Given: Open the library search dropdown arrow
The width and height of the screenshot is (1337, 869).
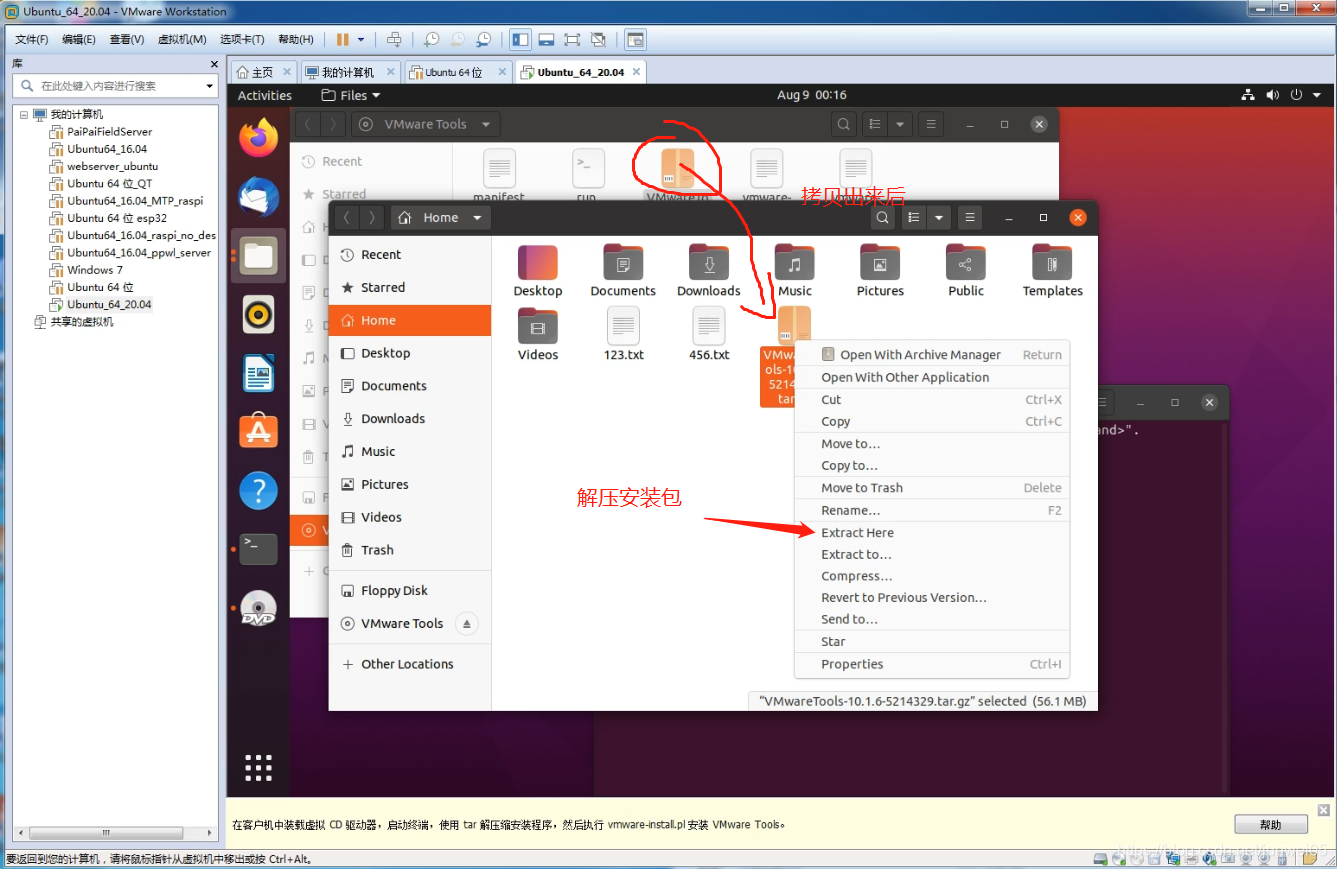Looking at the screenshot, I should [209, 86].
